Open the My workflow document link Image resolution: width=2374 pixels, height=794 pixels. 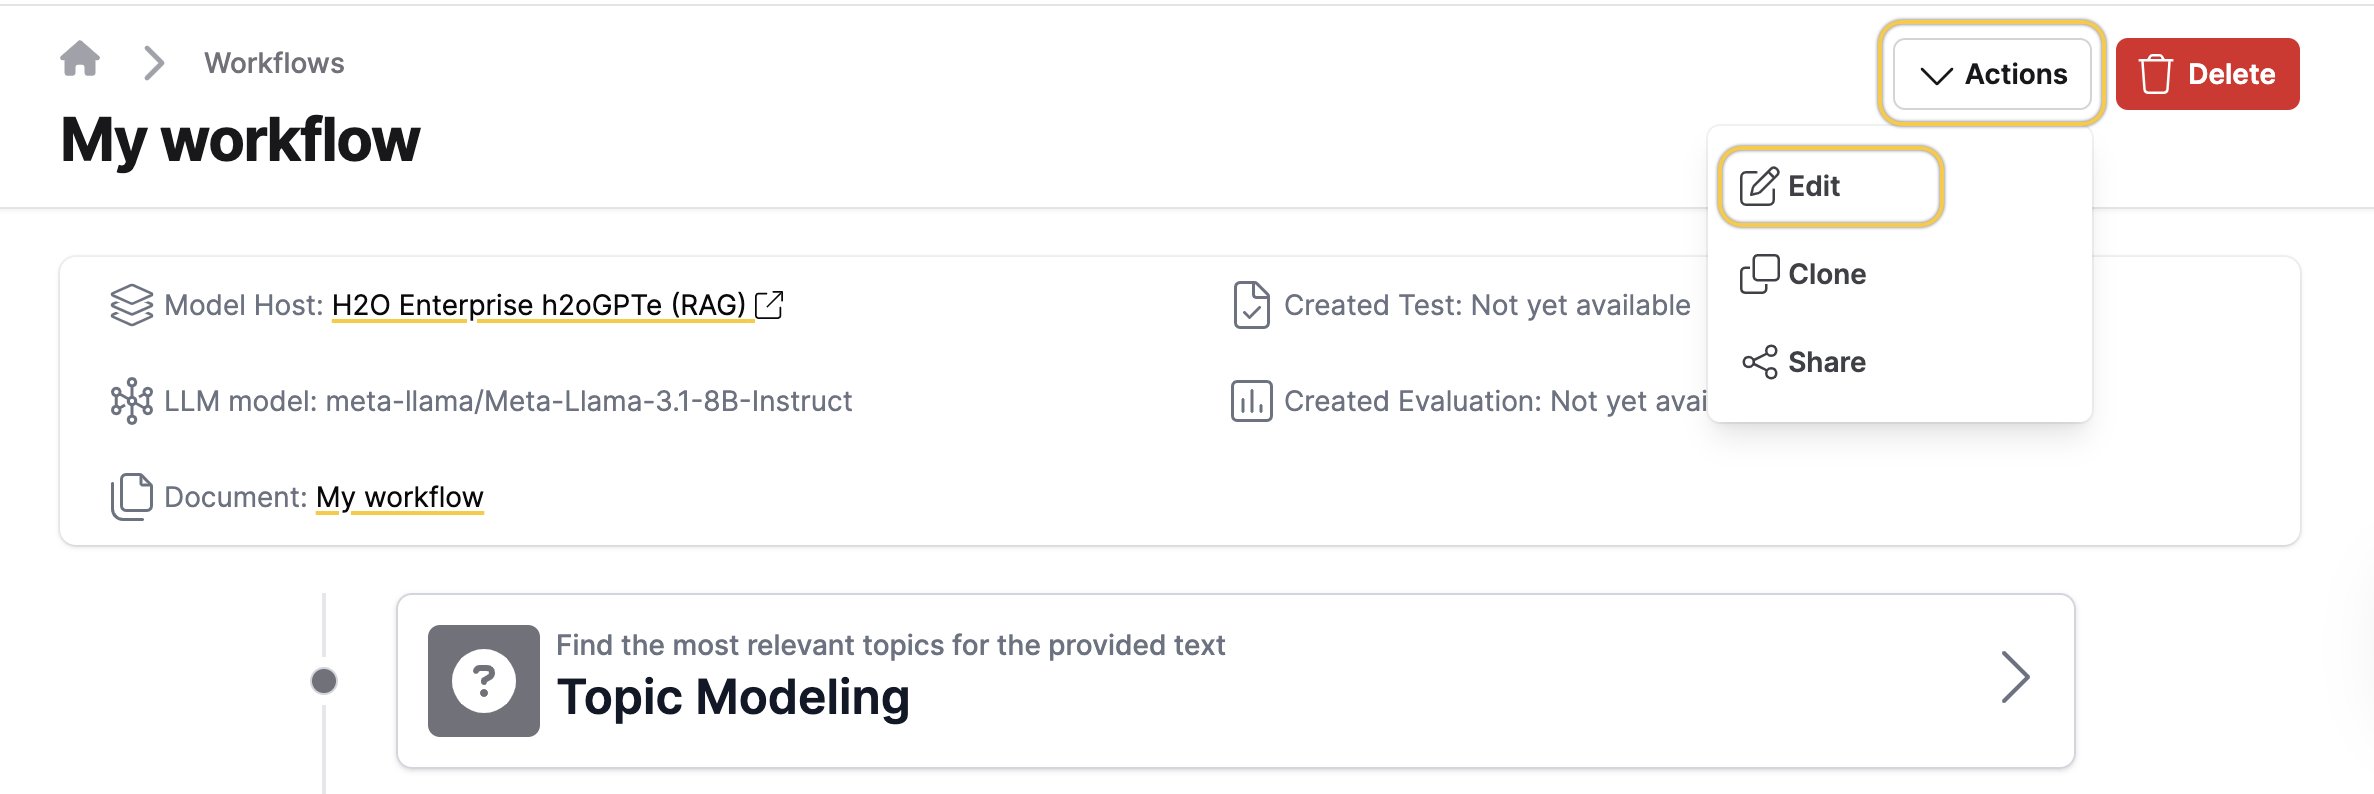[399, 497]
